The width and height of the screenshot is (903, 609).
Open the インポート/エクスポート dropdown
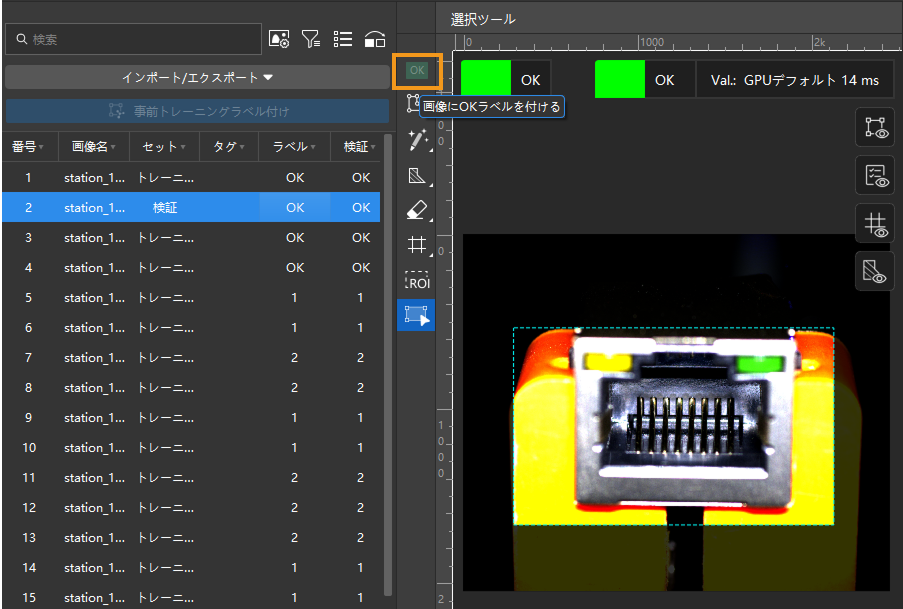click(197, 77)
